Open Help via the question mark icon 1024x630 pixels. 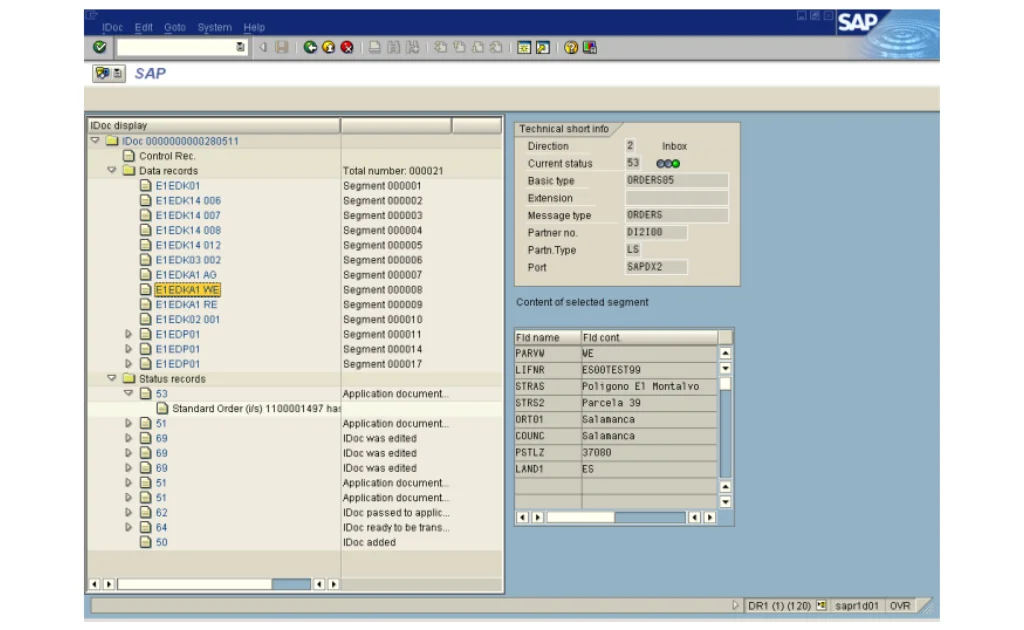point(571,47)
